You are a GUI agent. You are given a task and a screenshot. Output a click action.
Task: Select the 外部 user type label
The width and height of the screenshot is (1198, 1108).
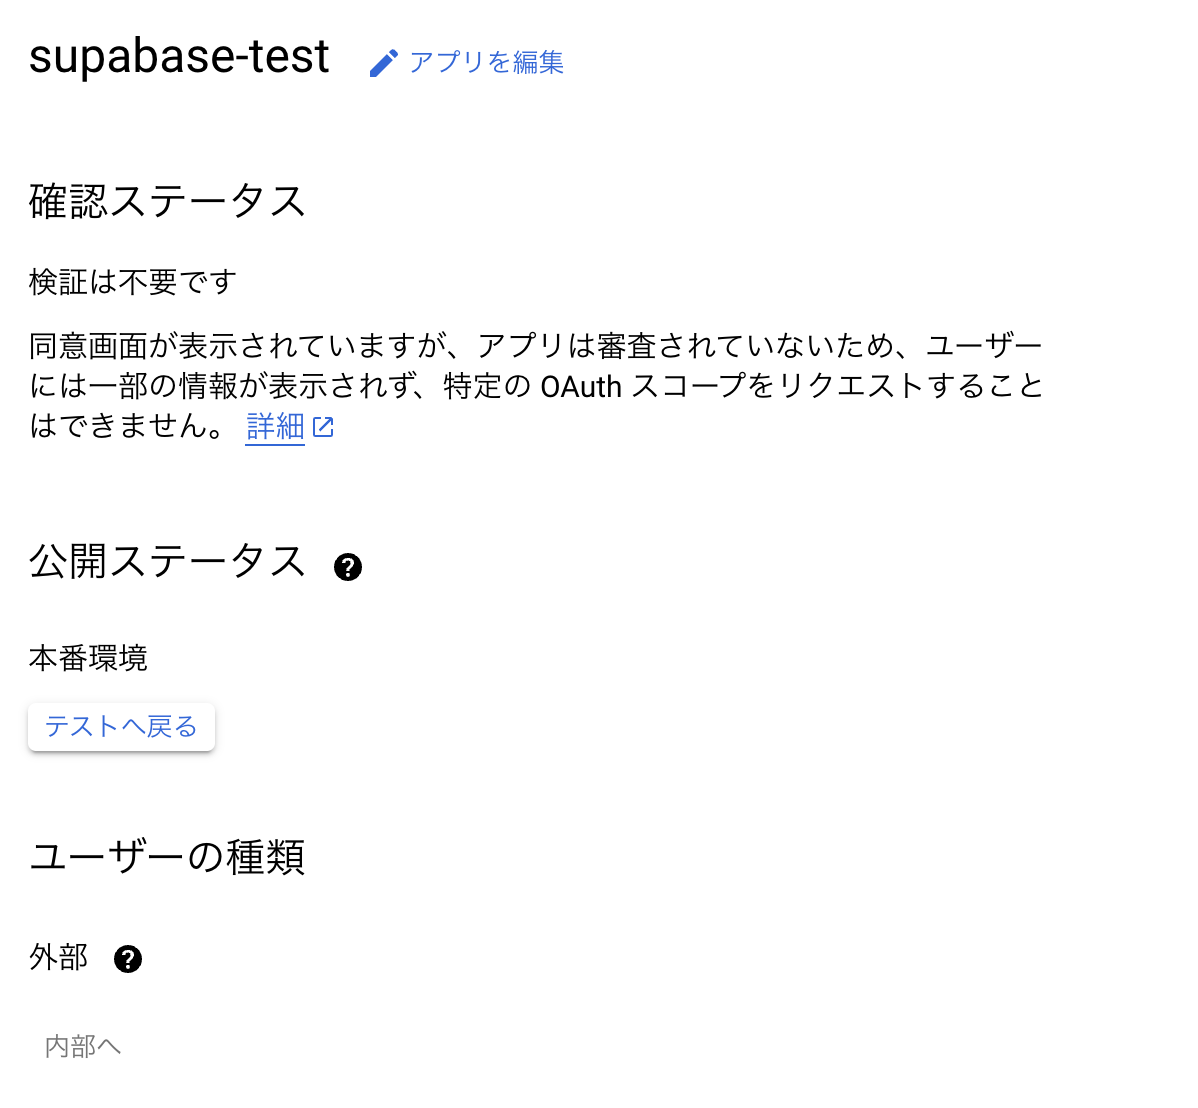click(x=59, y=957)
